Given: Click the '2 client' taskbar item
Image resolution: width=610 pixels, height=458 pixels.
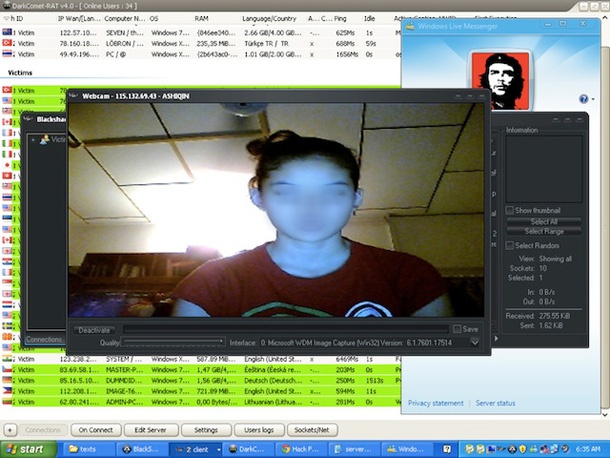Looking at the screenshot, I should click(191, 450).
